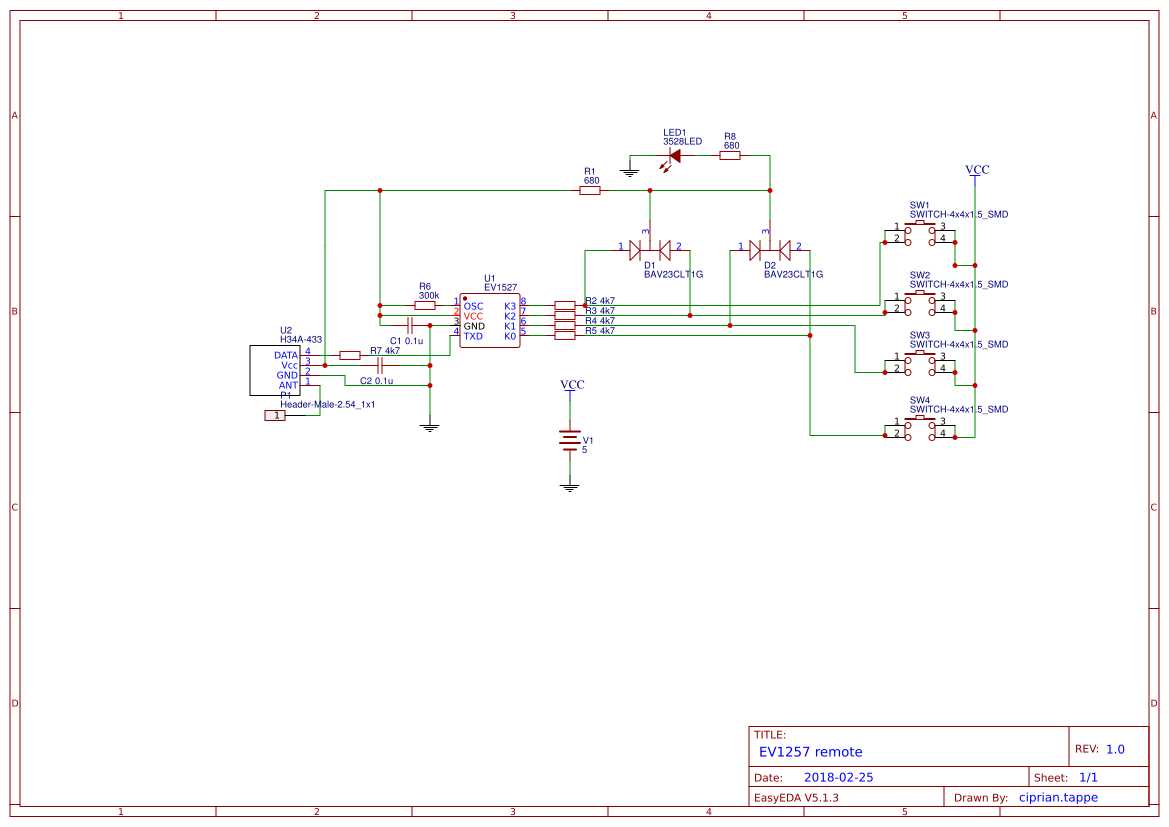Select the K3 pin label on U1
This screenshot has width=1169, height=827.
(x=510, y=306)
